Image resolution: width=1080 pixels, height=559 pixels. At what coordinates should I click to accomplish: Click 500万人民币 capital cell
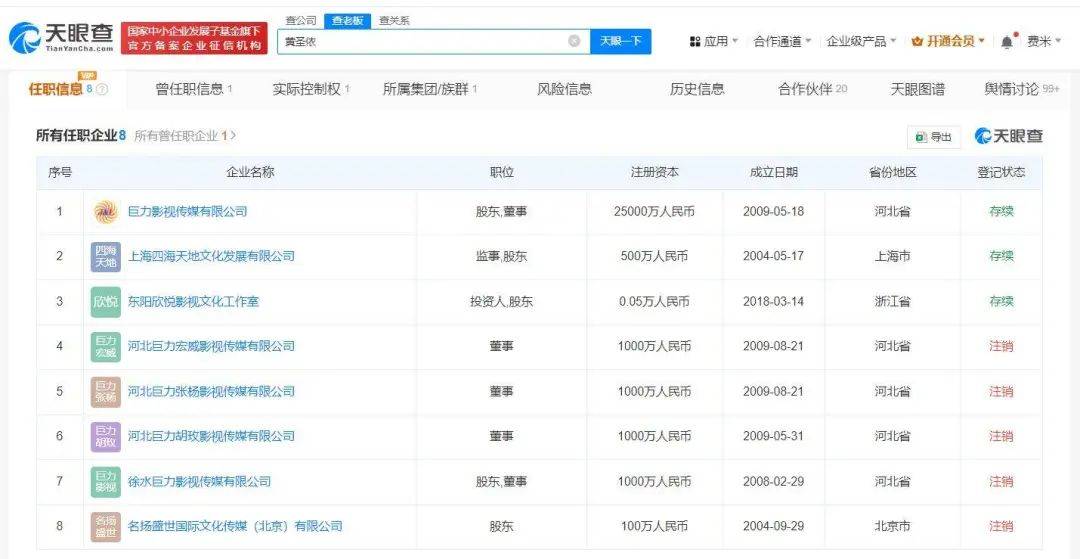[654, 256]
